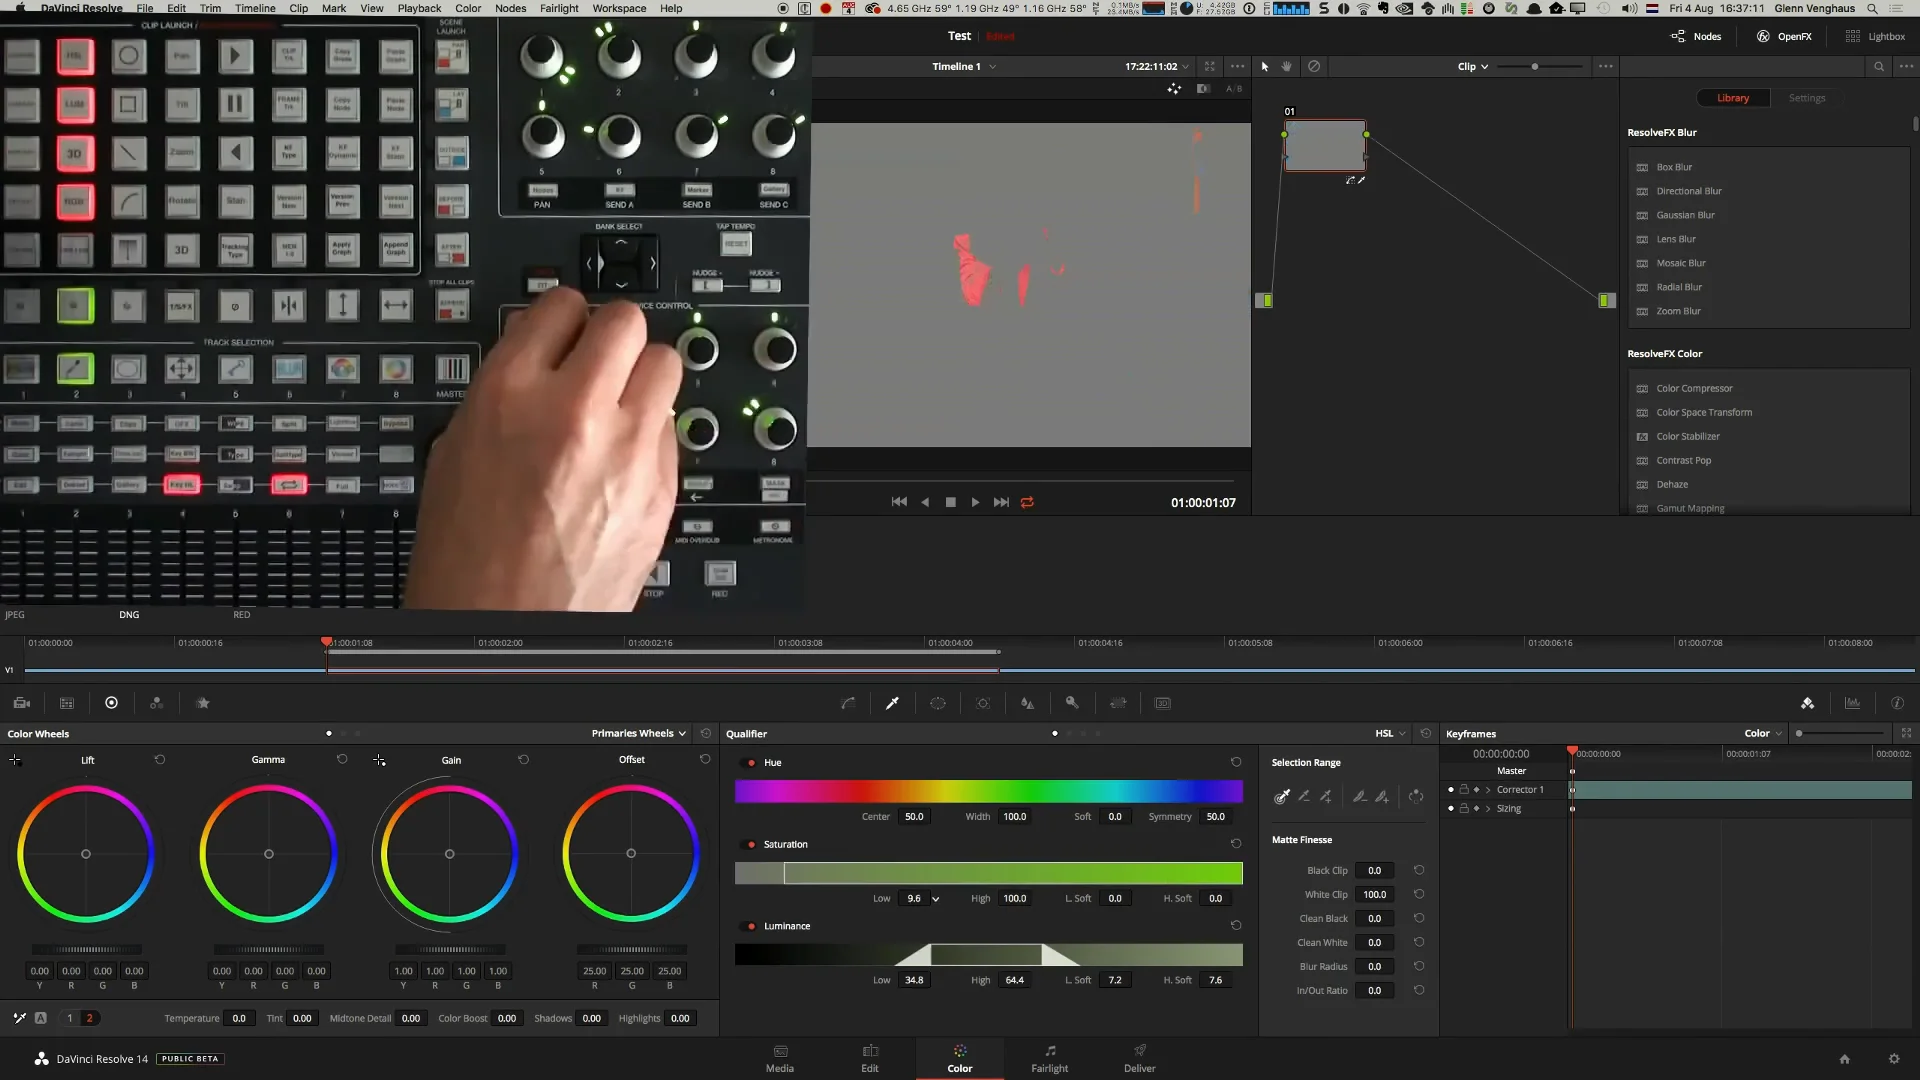This screenshot has height=1080, width=1920.
Task: Select the arrow pointer tool in node editor
Action: pos(1265,66)
